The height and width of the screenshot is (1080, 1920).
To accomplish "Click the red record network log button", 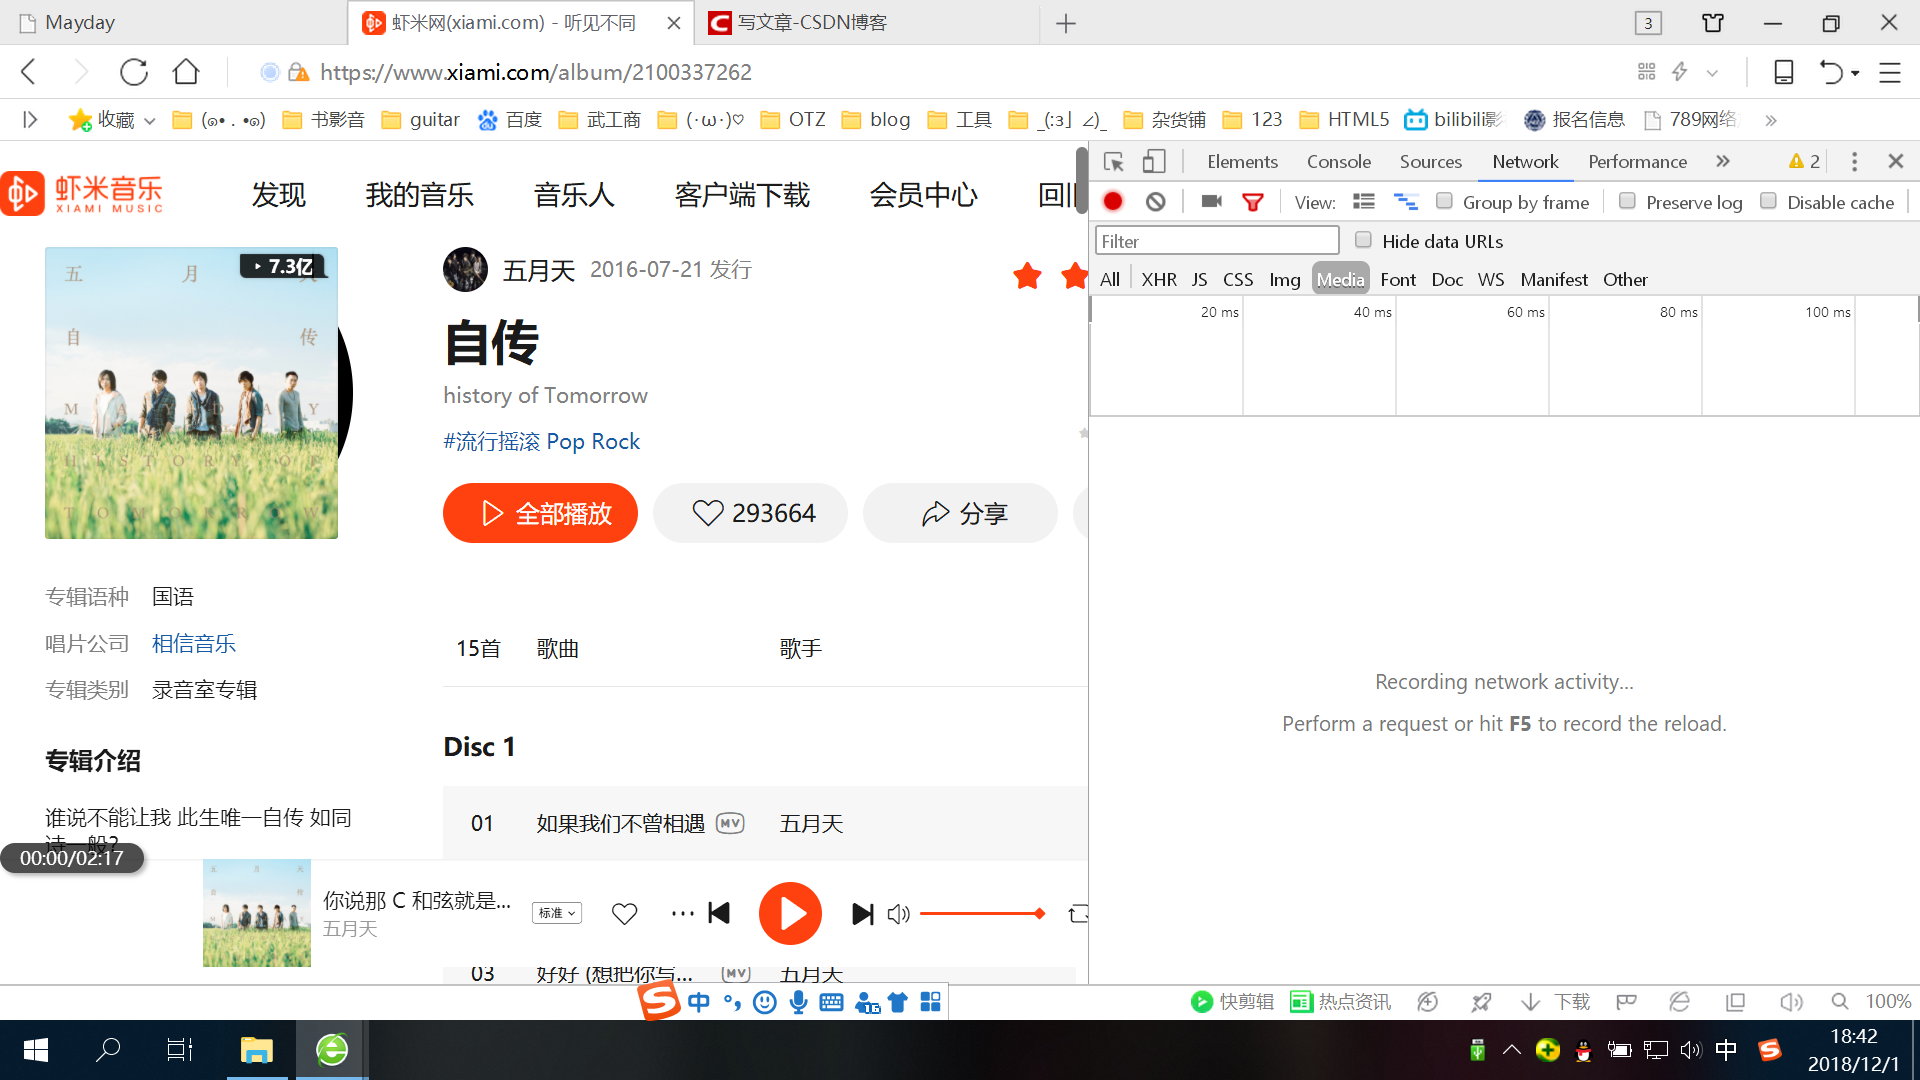I will (1112, 202).
